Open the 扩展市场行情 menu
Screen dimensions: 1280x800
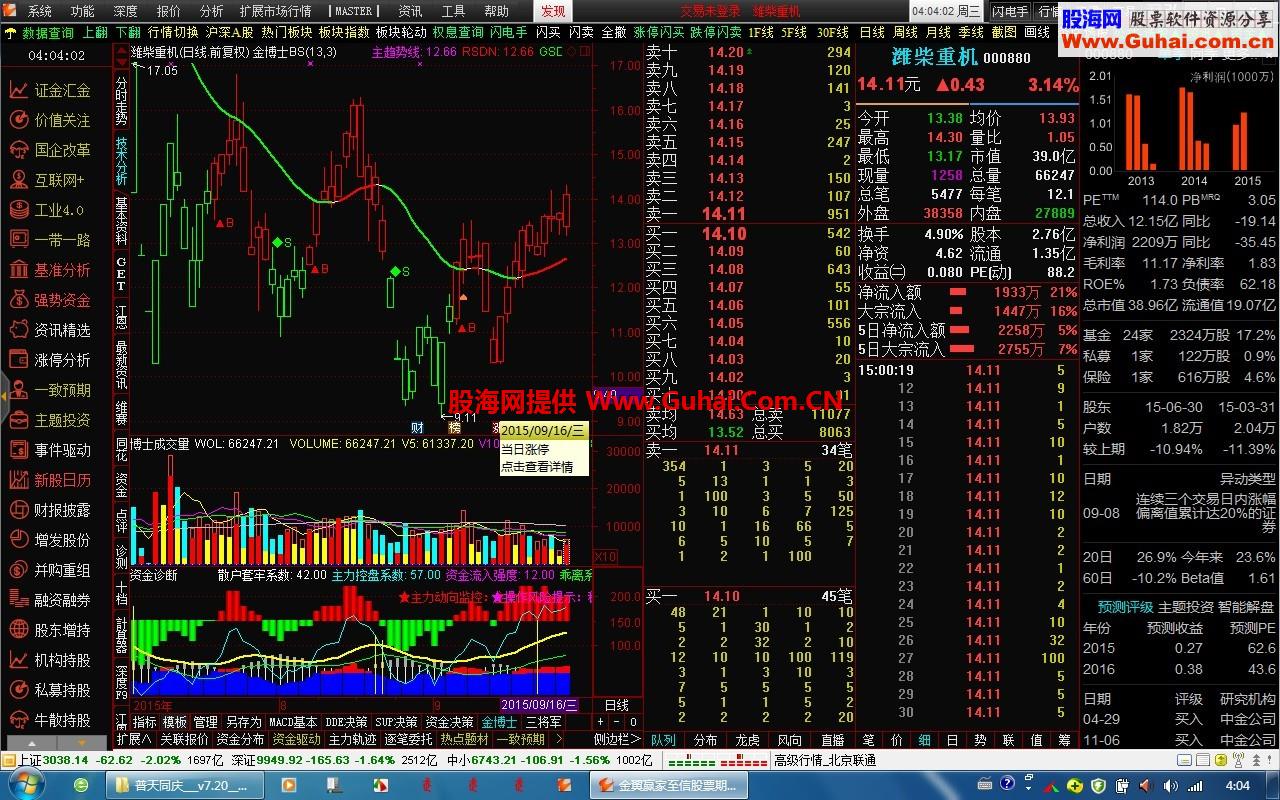click(x=275, y=11)
